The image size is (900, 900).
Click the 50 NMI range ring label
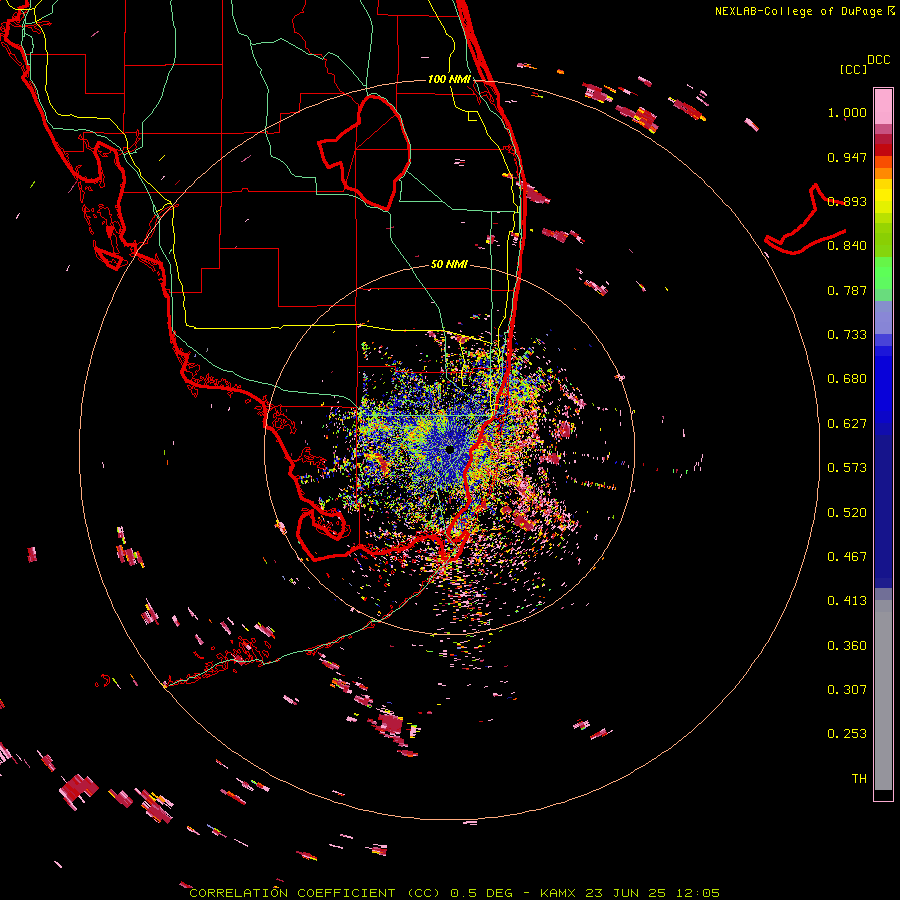click(x=449, y=264)
